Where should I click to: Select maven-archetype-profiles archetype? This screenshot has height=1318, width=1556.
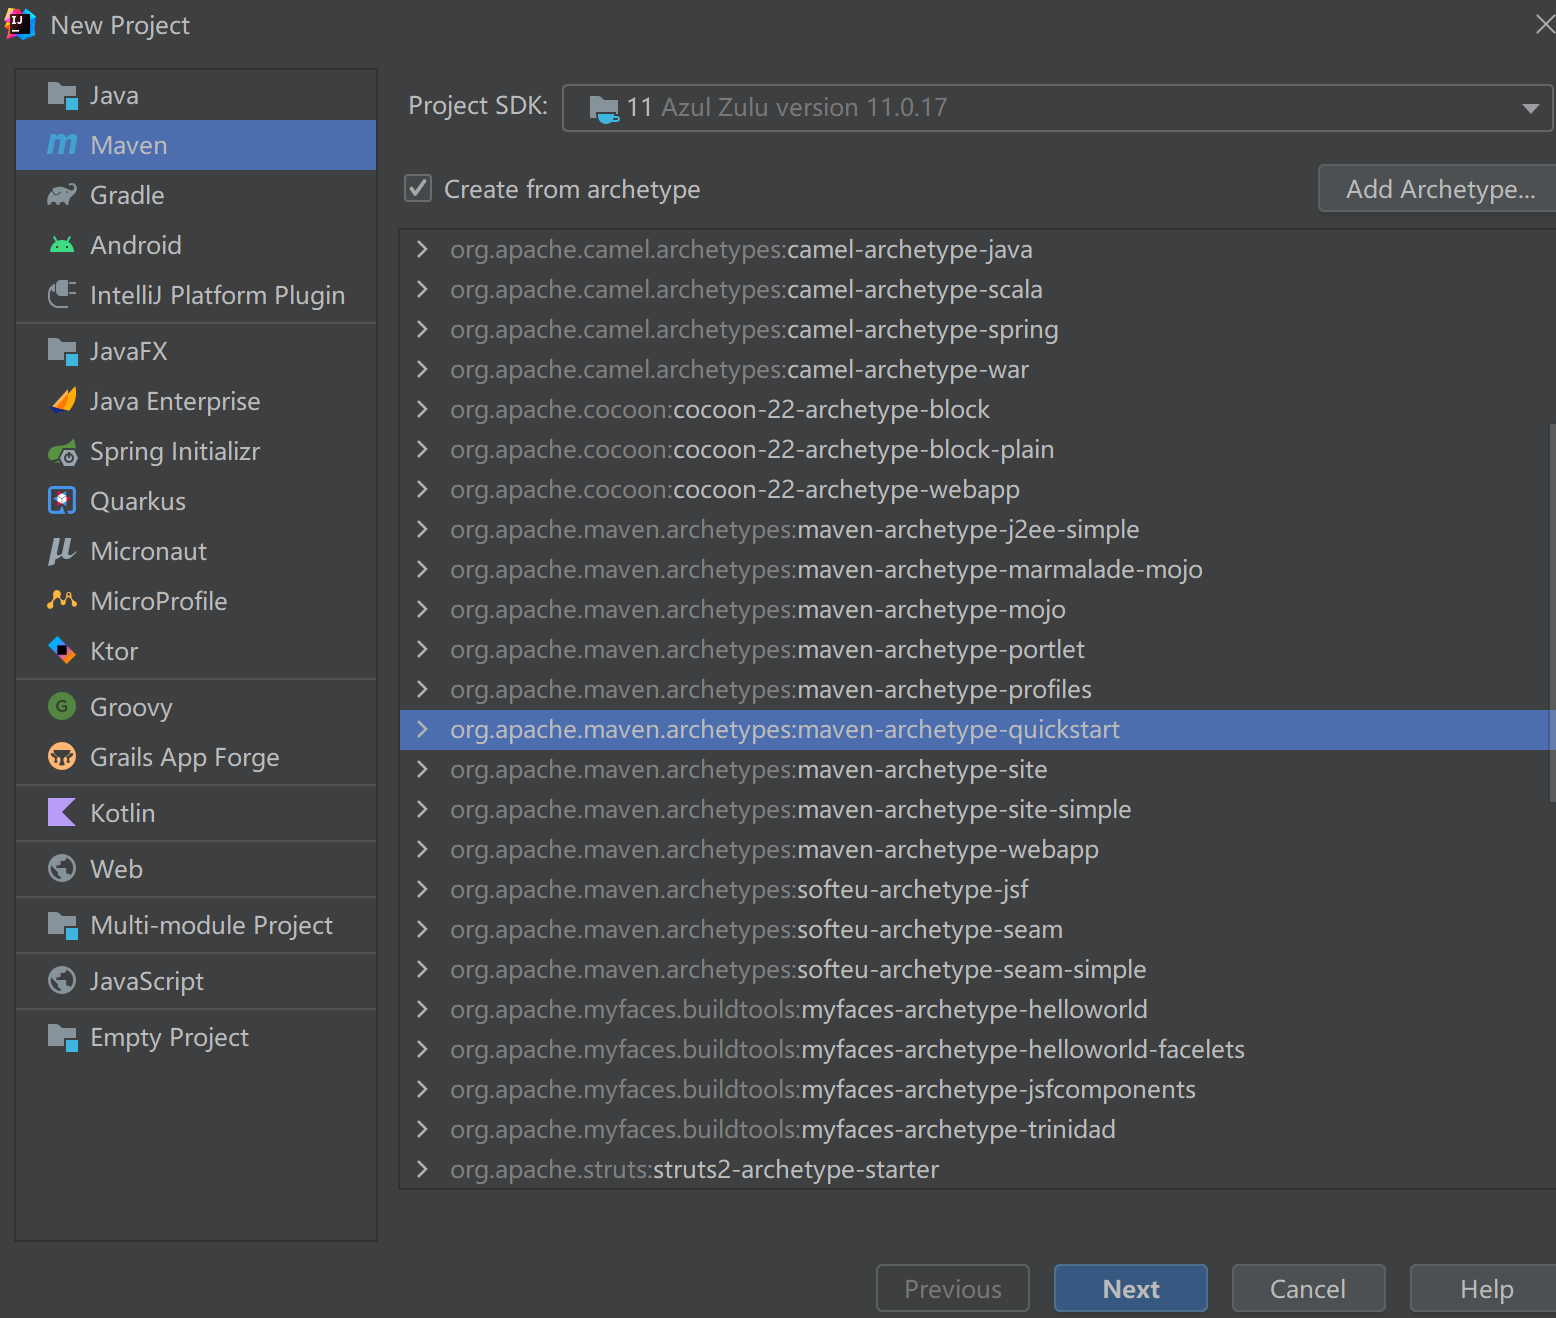click(976, 689)
